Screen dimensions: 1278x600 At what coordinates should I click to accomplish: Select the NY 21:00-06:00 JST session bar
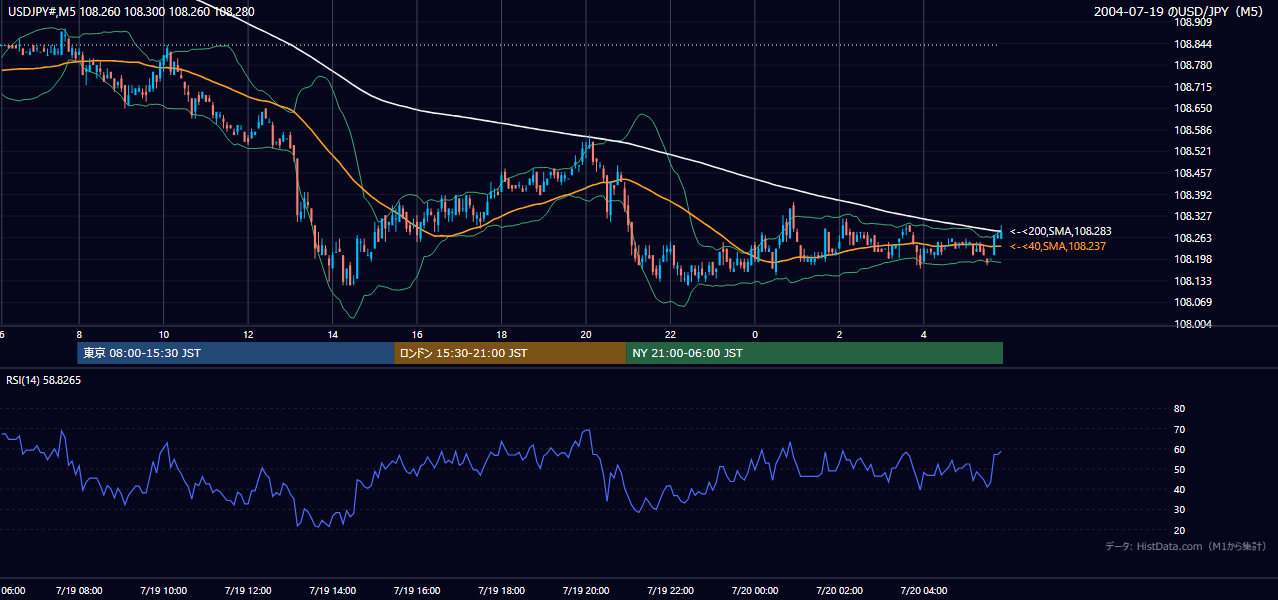[x=814, y=353]
